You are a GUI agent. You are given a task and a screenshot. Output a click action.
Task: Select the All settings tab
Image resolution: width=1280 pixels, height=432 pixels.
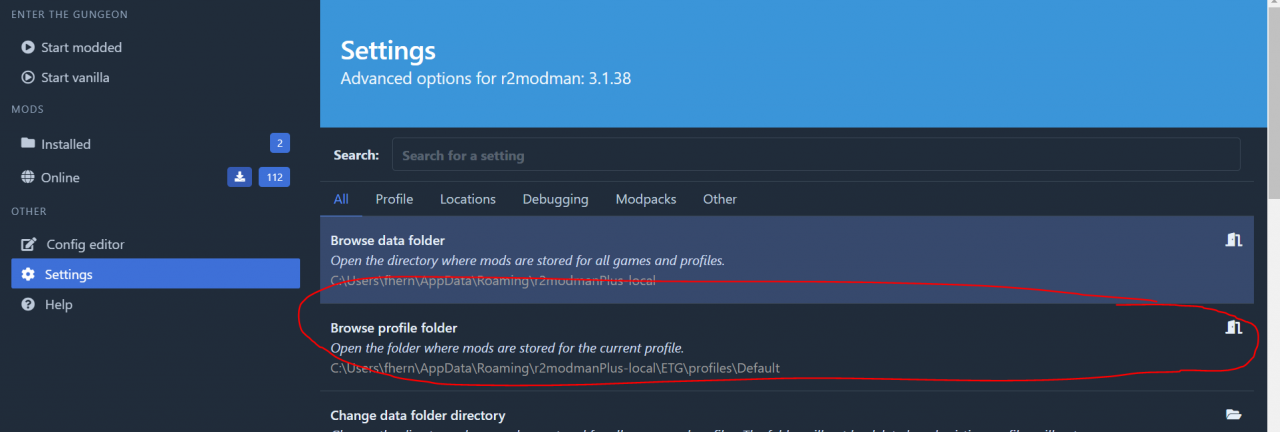[341, 199]
